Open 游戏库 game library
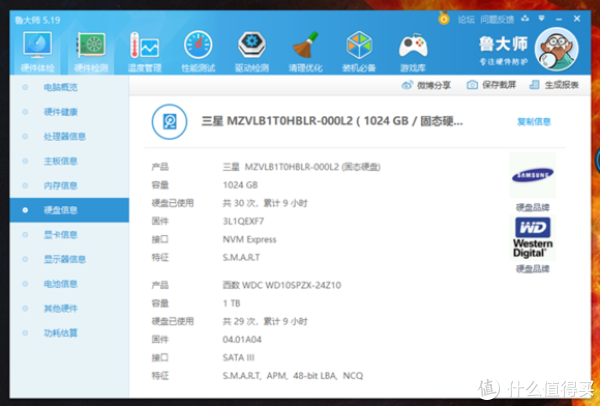Screen dimensions: 600x406 point(413,52)
